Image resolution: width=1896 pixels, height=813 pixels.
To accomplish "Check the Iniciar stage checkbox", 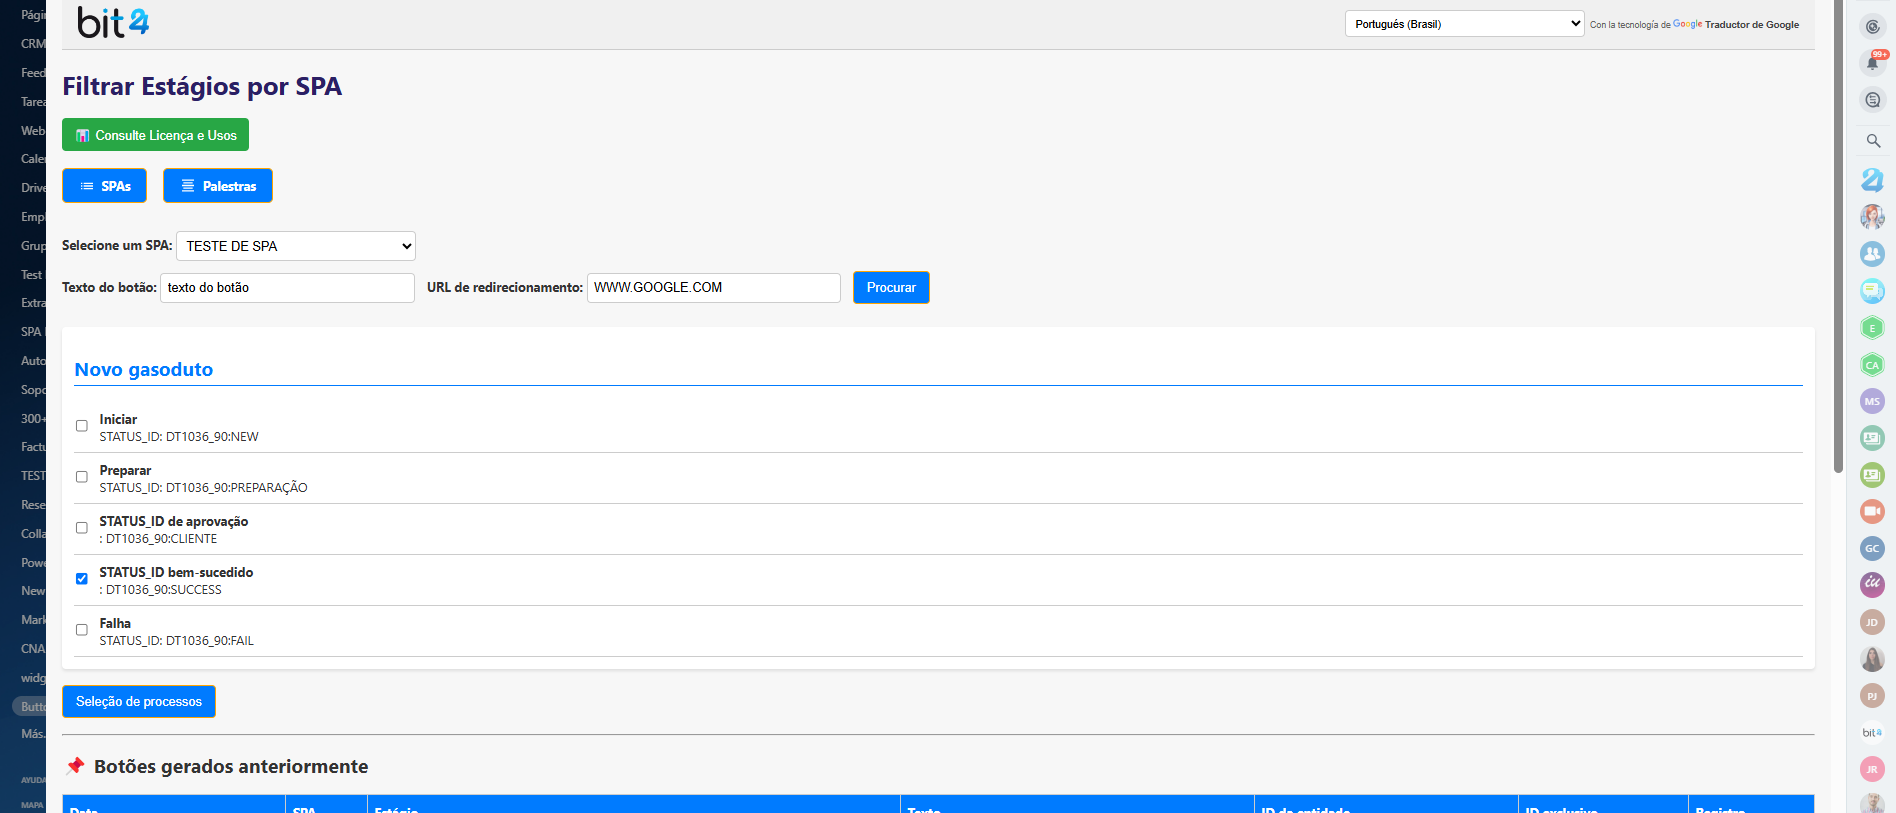I will coord(82,426).
